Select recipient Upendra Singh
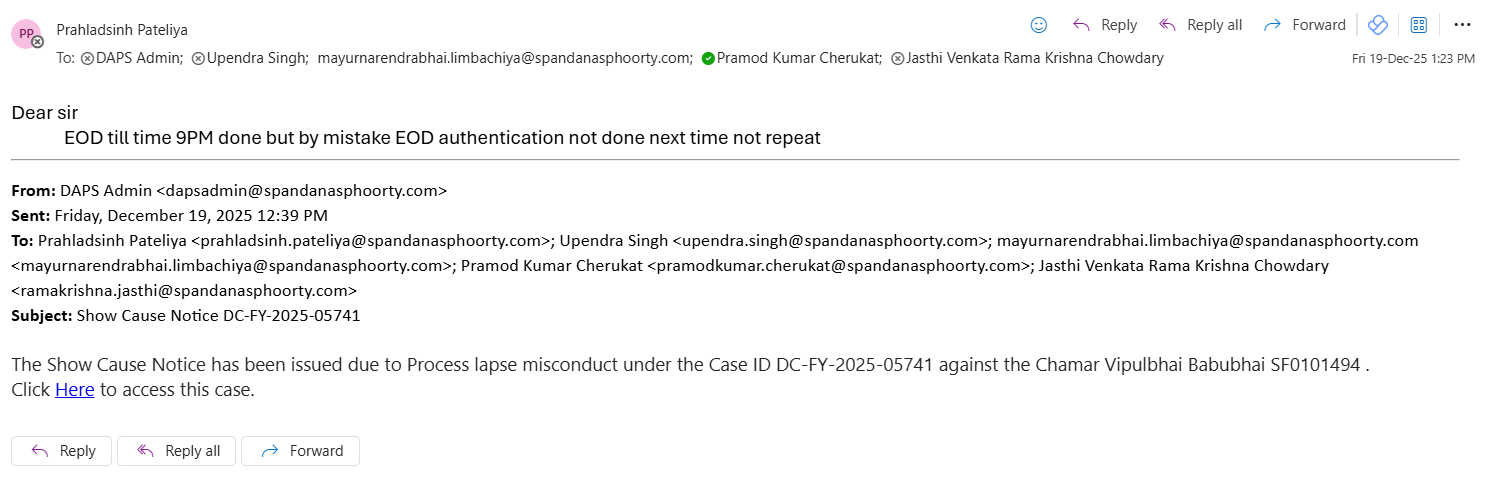The height and width of the screenshot is (482, 1497). point(257,58)
